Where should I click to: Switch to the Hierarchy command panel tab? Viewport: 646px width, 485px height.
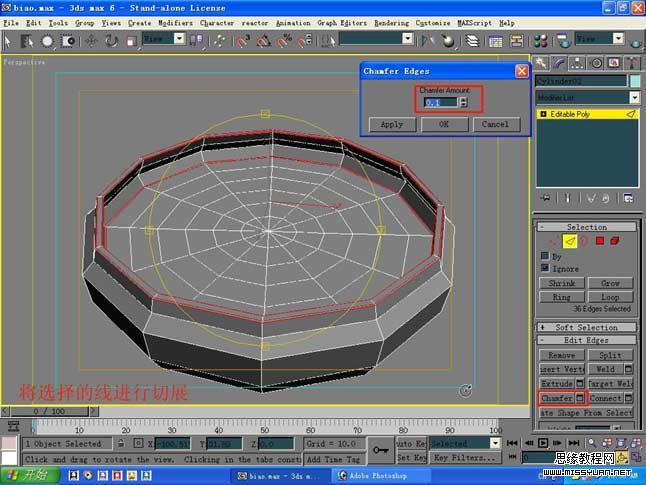[x=577, y=63]
